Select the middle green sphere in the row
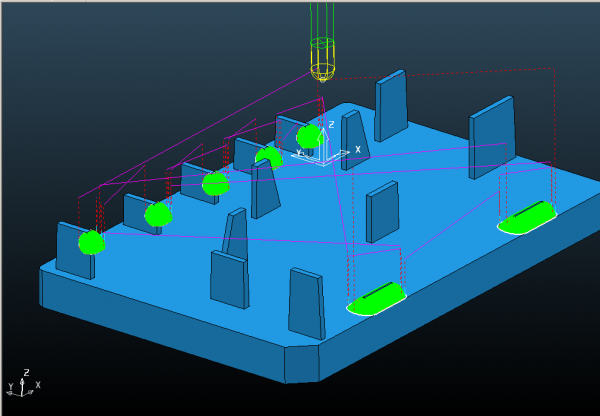The height and width of the screenshot is (416, 600). point(215,184)
